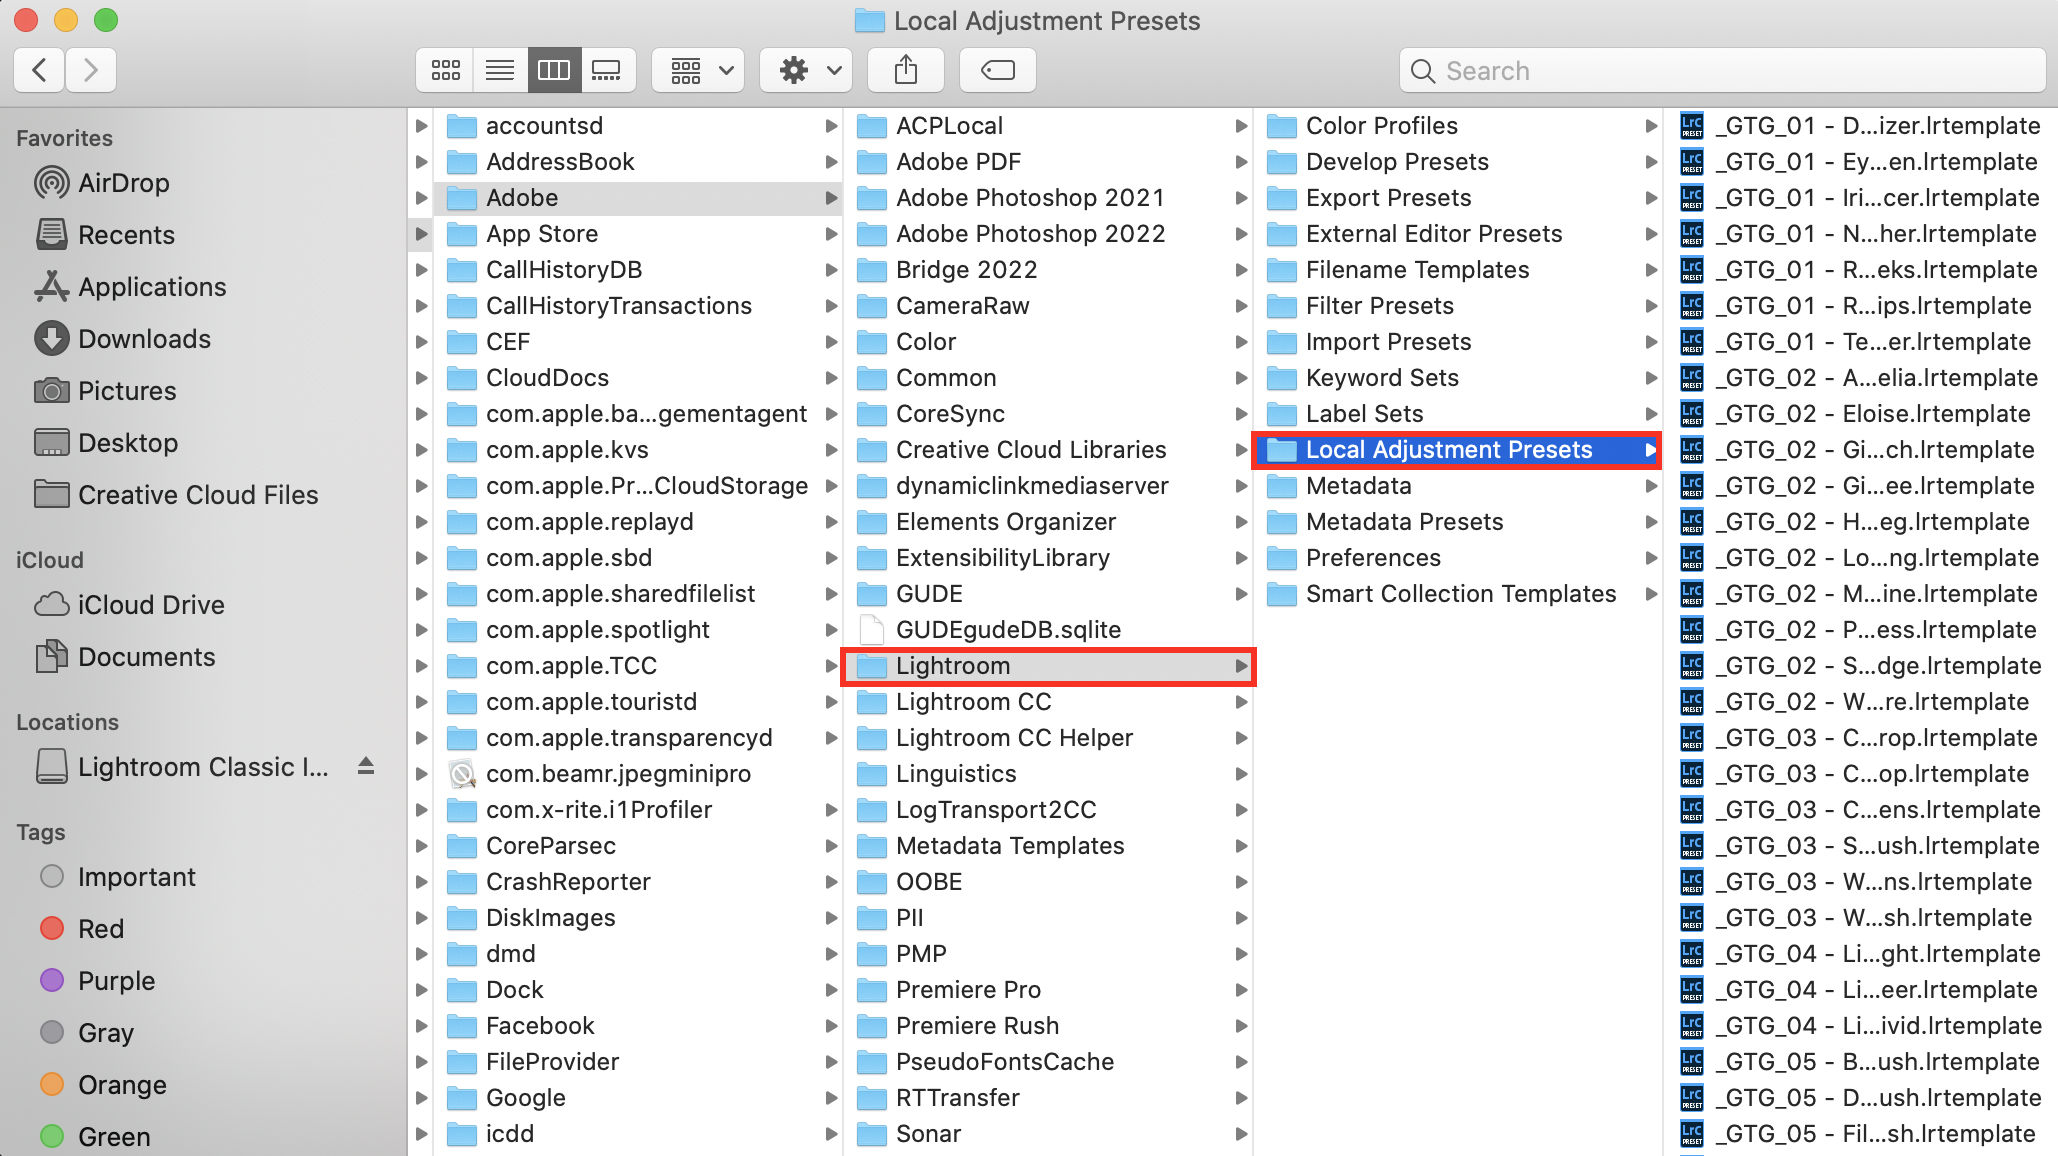Select the Creative Cloud Libraries folder
This screenshot has width=2058, height=1156.
[1049, 450]
